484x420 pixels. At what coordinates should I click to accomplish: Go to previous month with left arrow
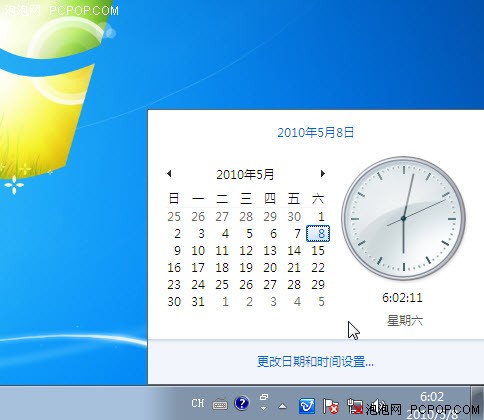point(169,174)
